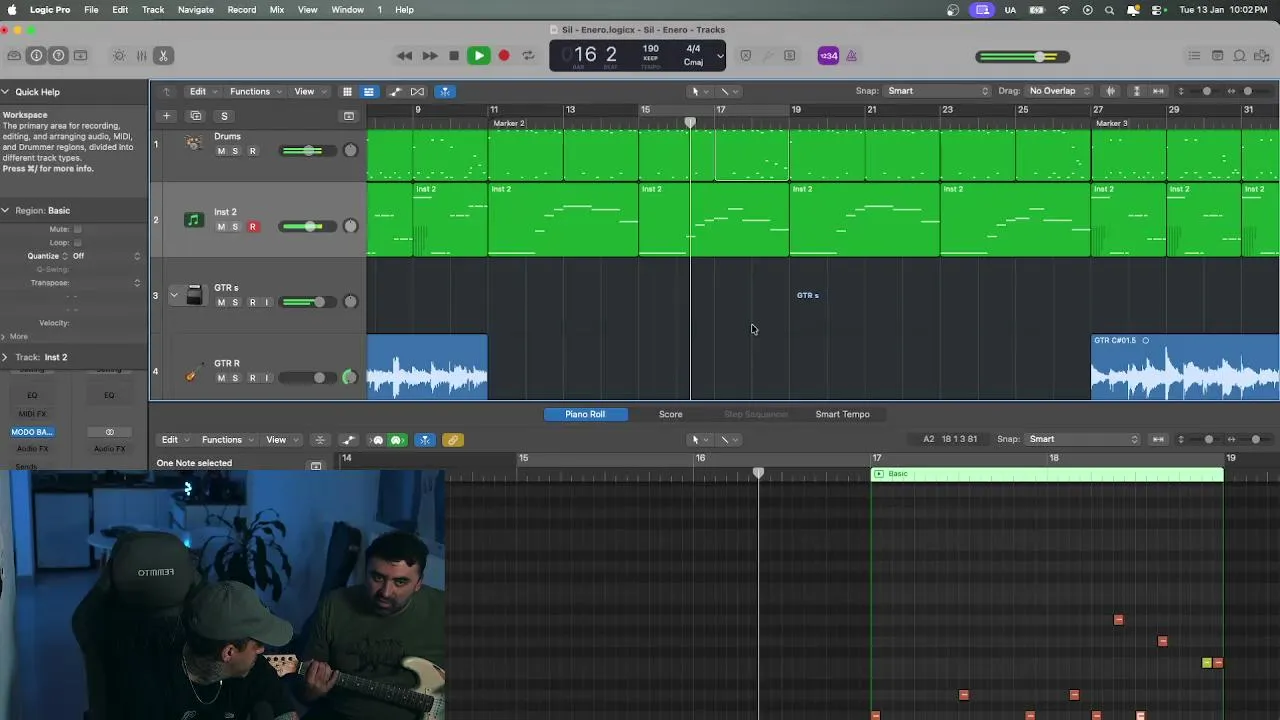The width and height of the screenshot is (1280, 720).
Task: Toggle the piano roll Link button
Action: 453,440
